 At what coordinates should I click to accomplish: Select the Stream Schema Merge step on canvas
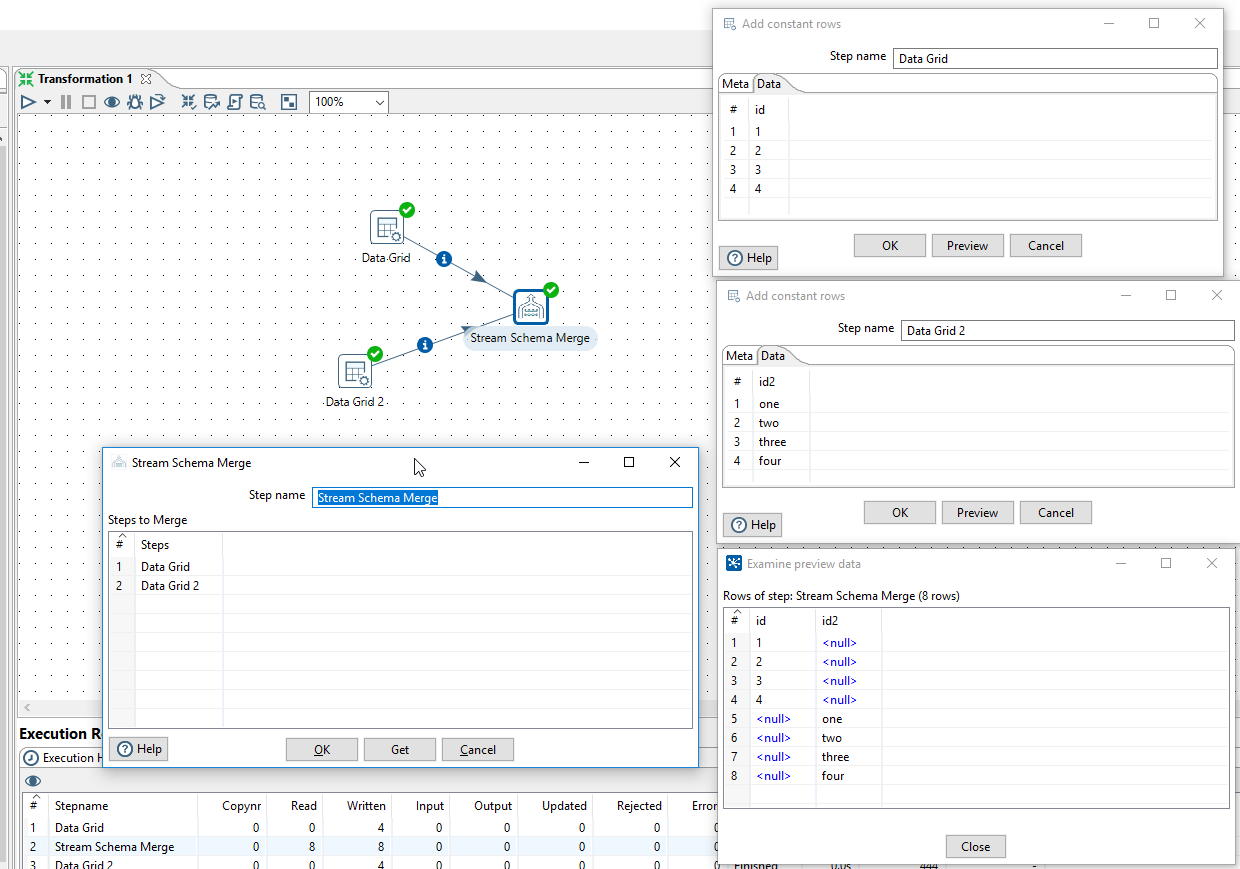pyautogui.click(x=529, y=306)
